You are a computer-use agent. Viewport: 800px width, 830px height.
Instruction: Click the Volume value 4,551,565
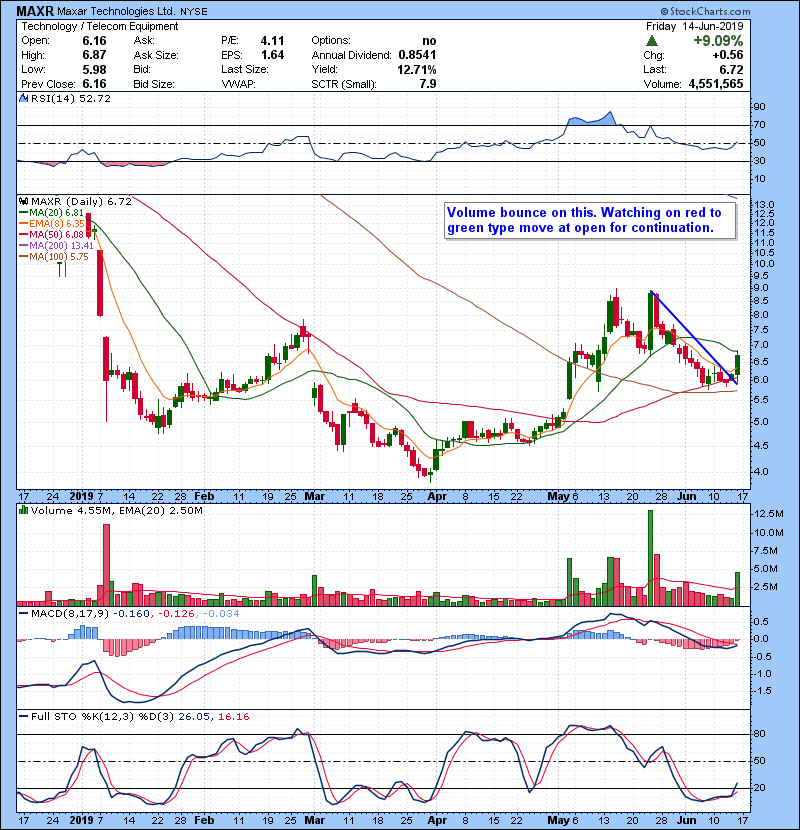point(716,84)
